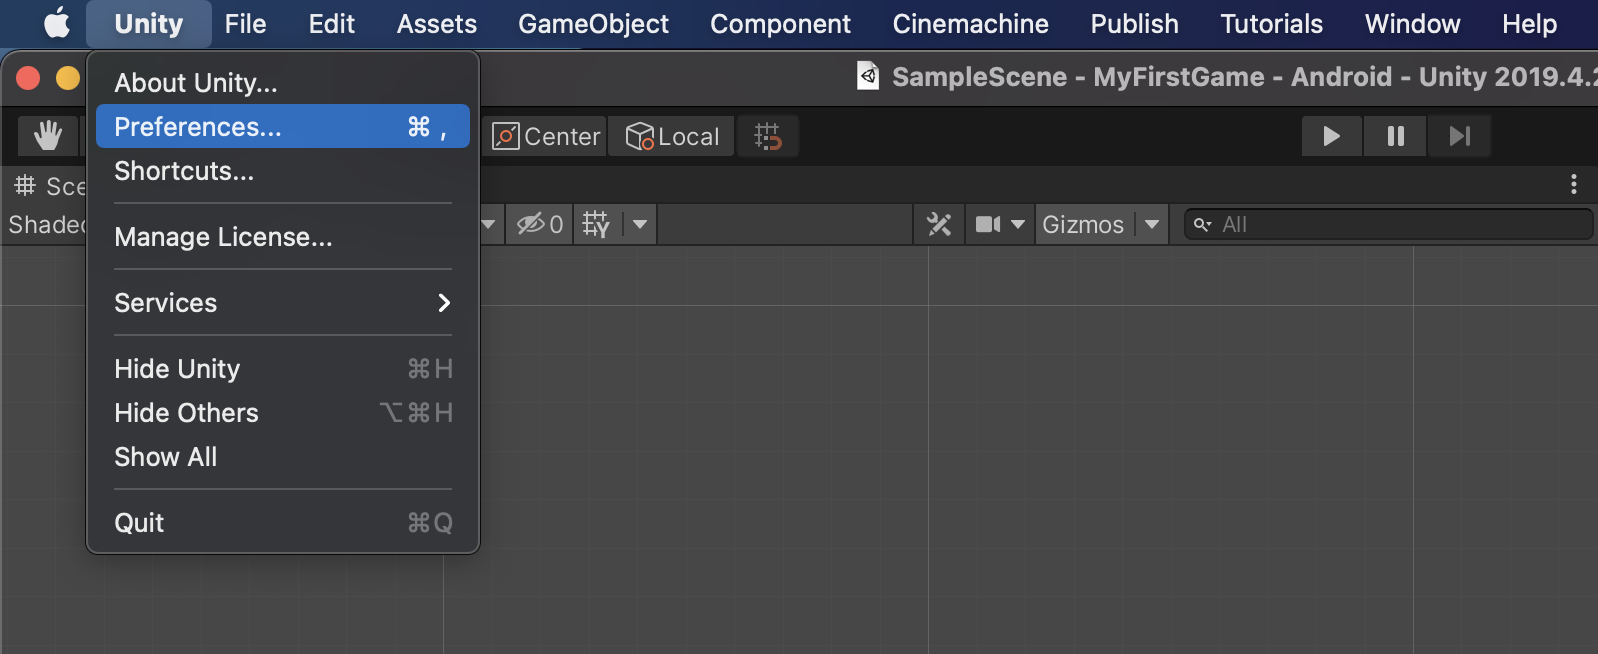The height and width of the screenshot is (654, 1598).
Task: Select the Hand tool
Action: [x=48, y=136]
